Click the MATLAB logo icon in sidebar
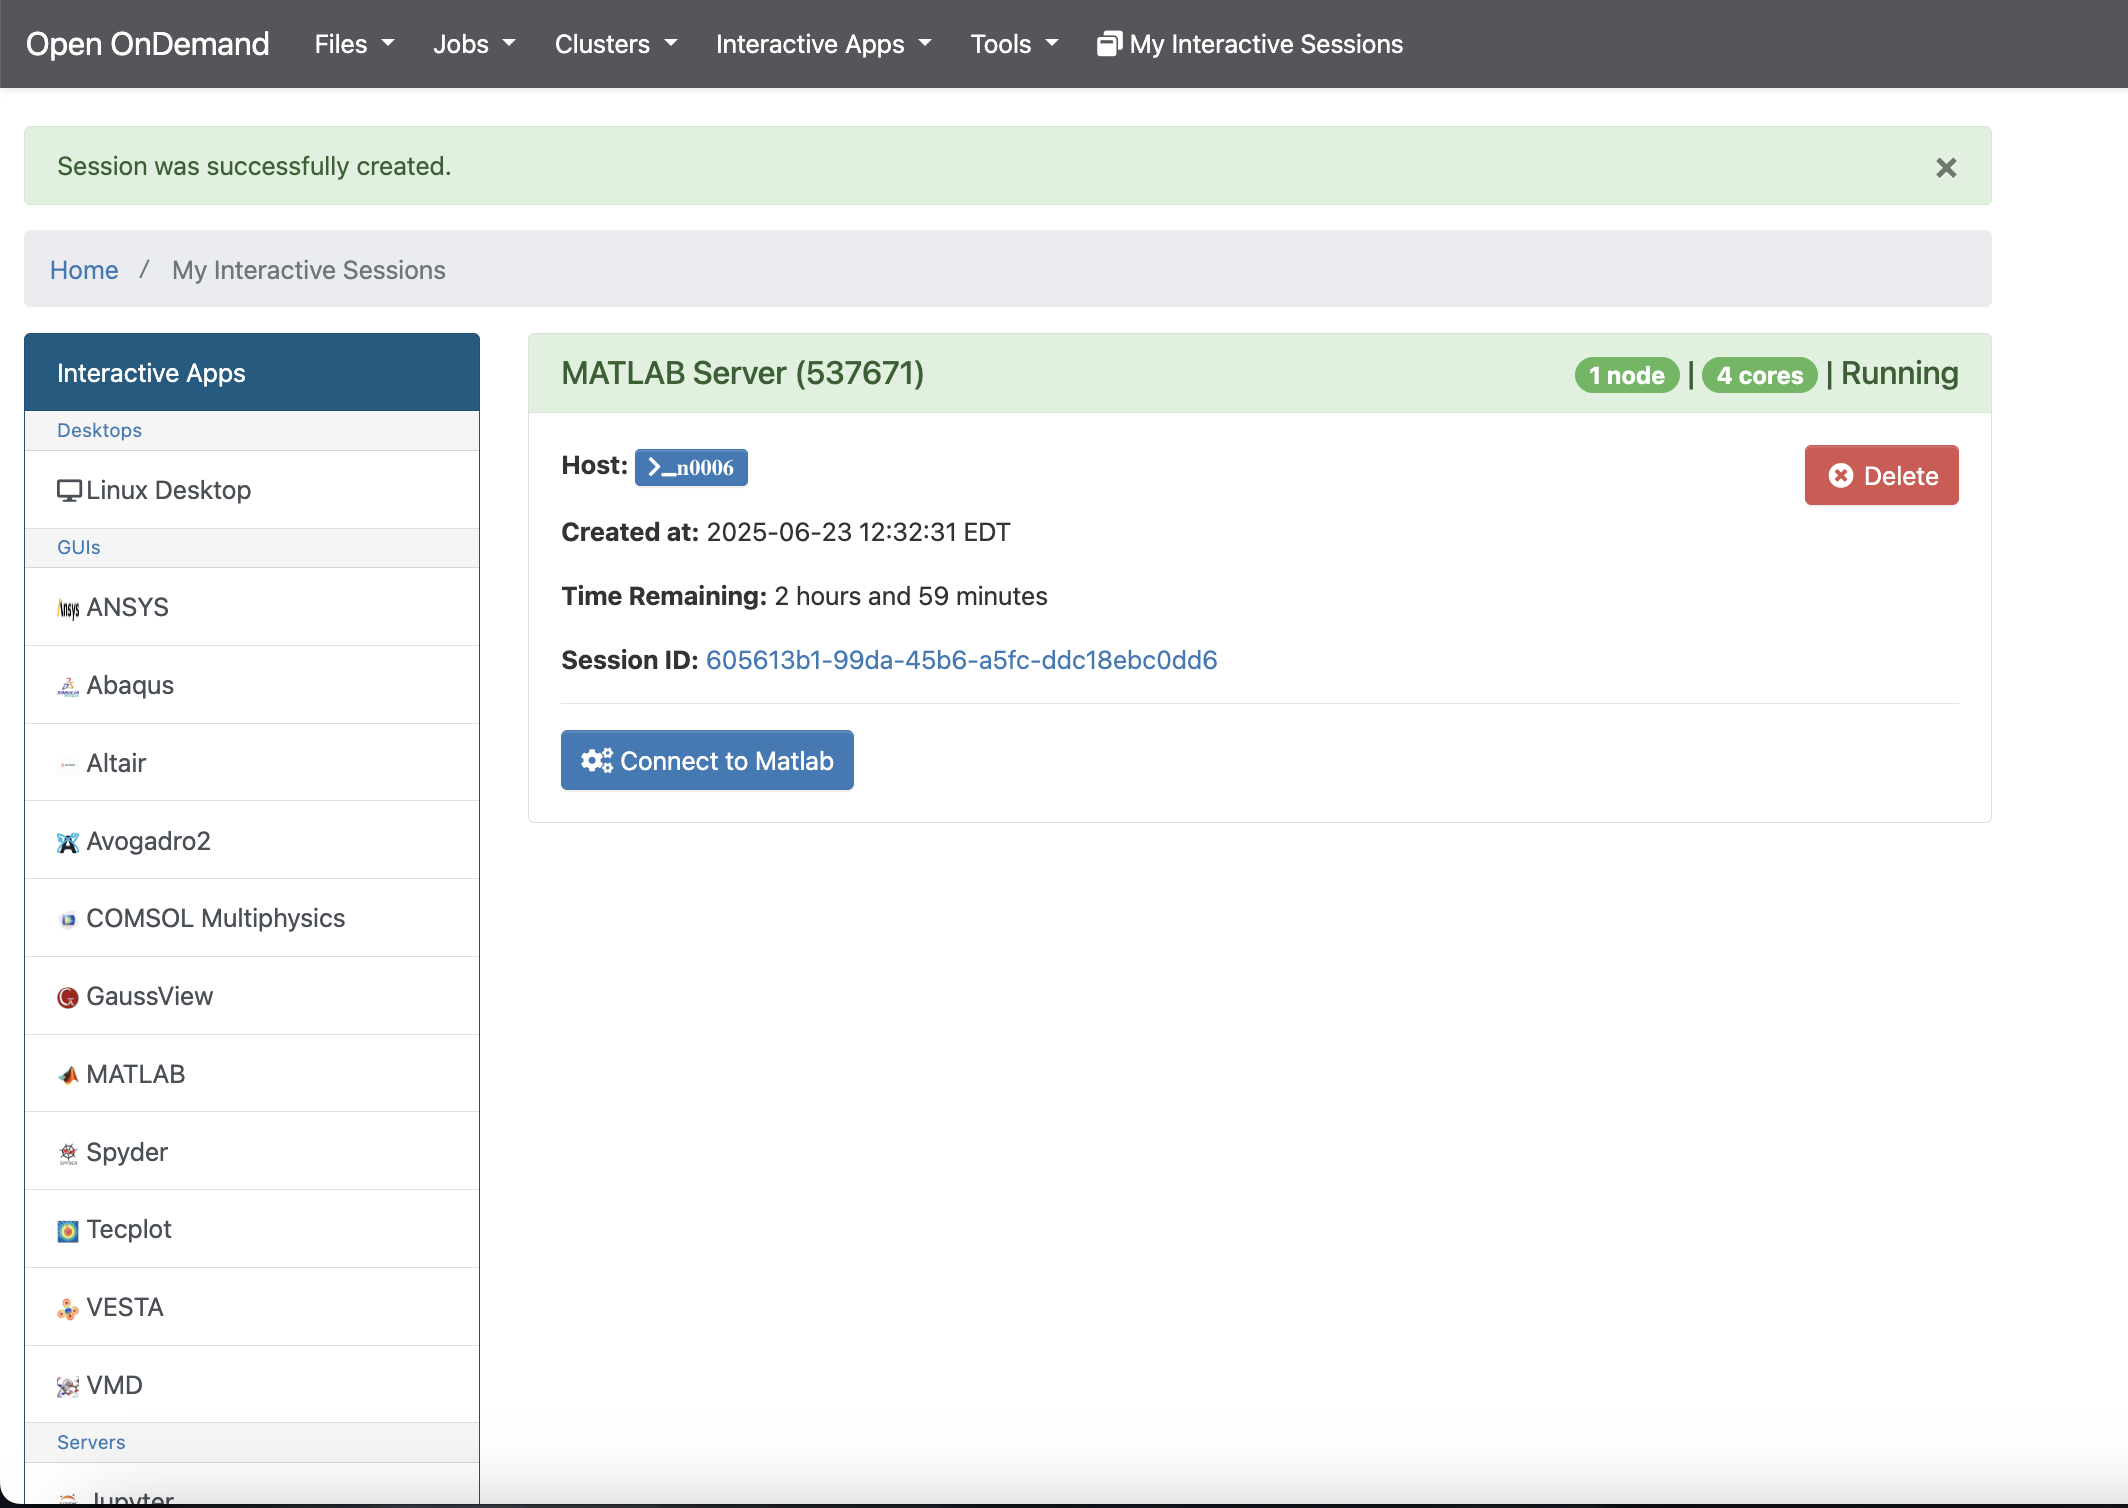The width and height of the screenshot is (2128, 1508). (x=68, y=1075)
